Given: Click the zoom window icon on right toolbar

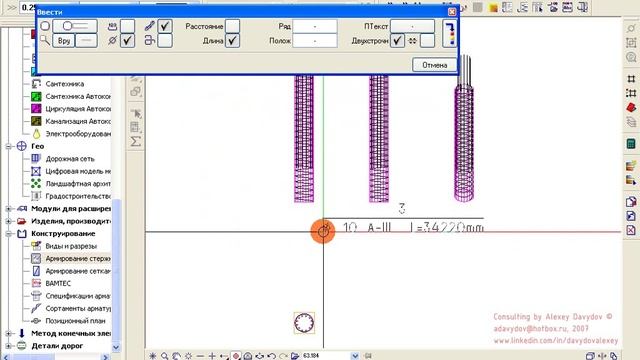Looking at the screenshot, I should tap(631, 58).
